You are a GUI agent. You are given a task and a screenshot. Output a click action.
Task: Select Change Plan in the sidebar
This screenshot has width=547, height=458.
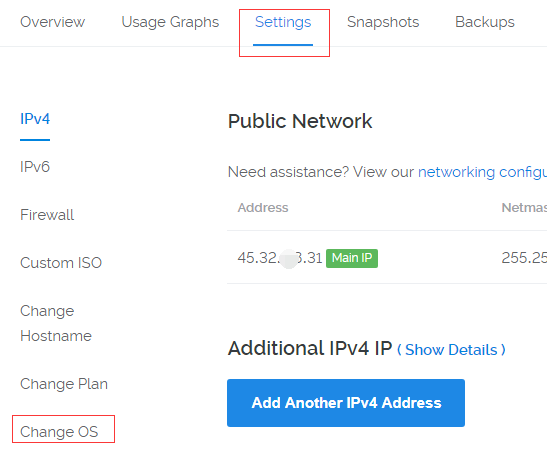pyautogui.click(x=64, y=384)
